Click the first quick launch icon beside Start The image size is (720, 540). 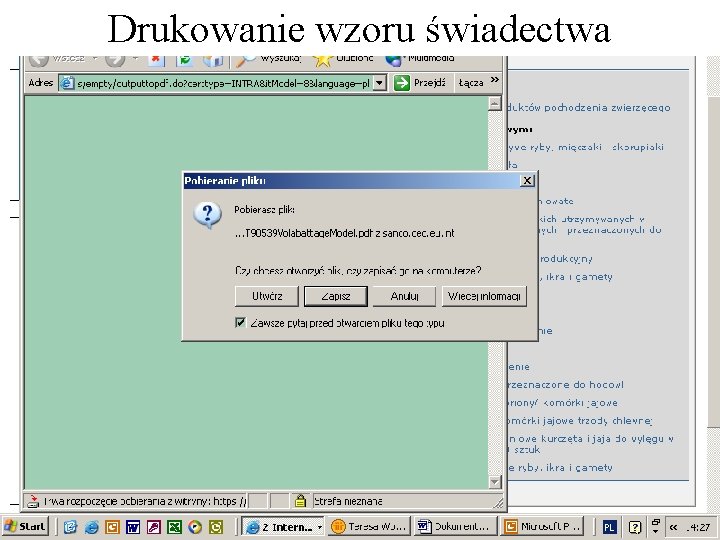tap(70, 527)
